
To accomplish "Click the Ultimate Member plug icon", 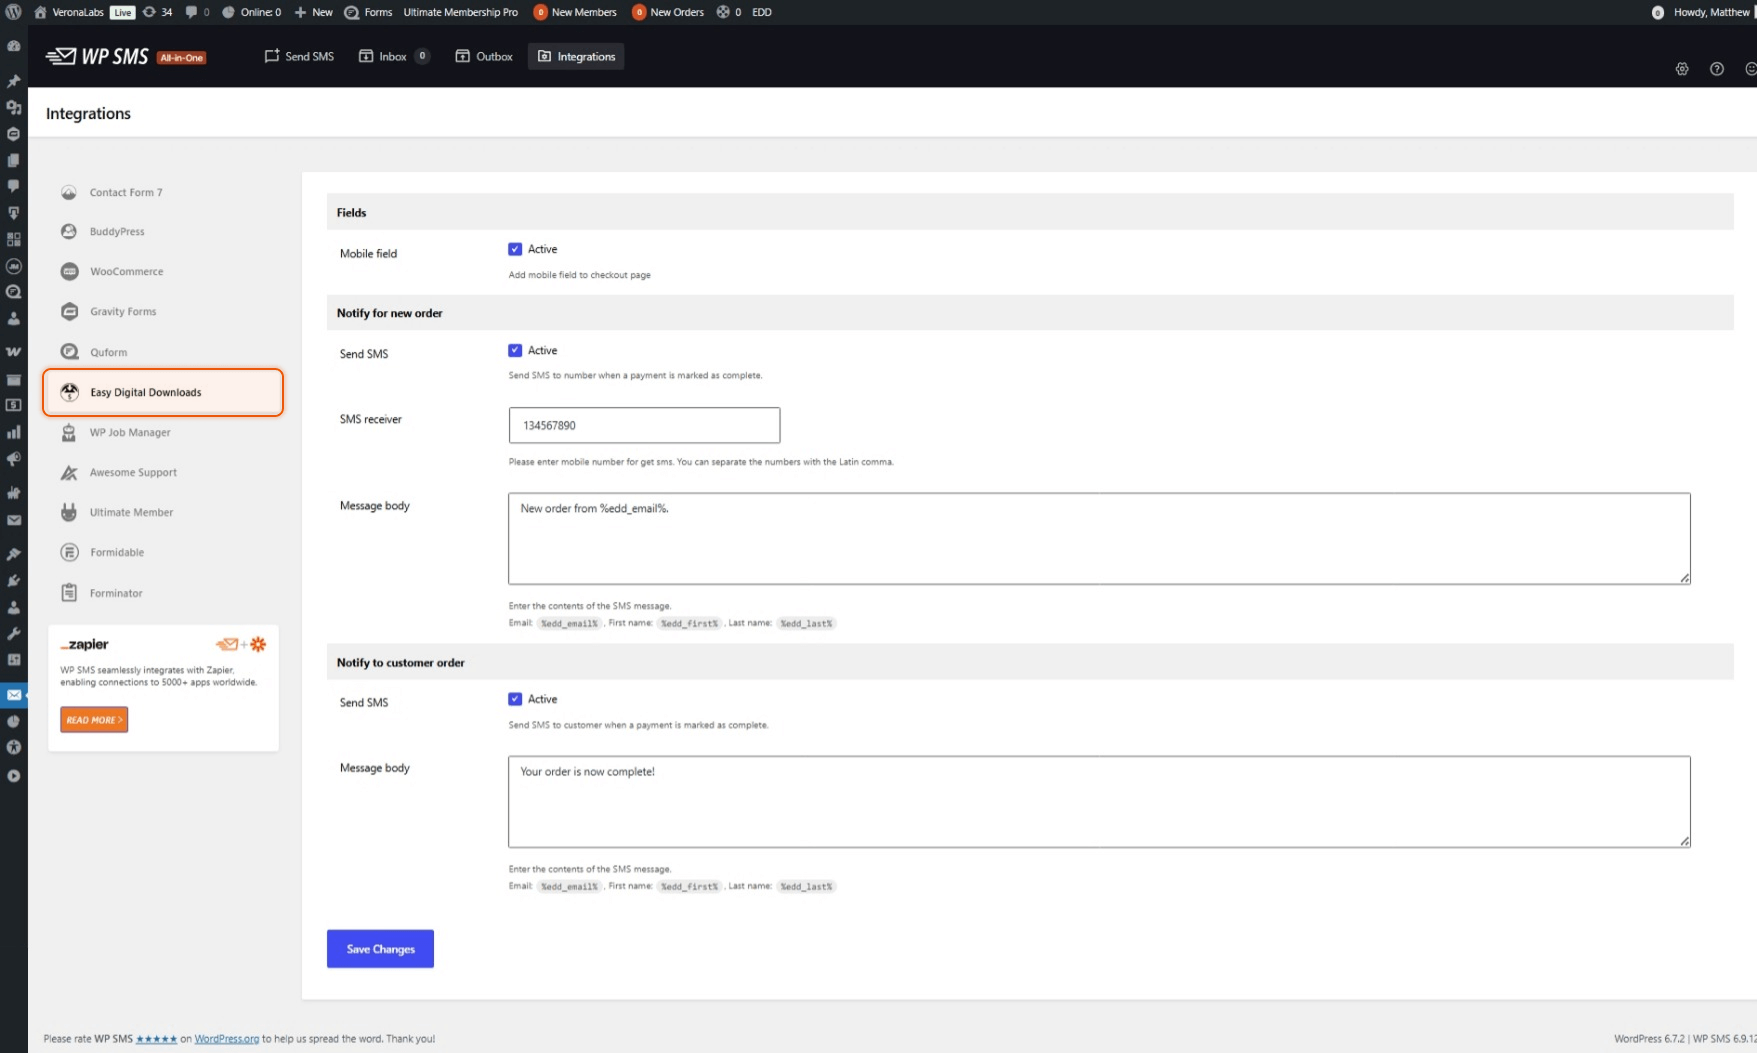I will click(x=69, y=512).
